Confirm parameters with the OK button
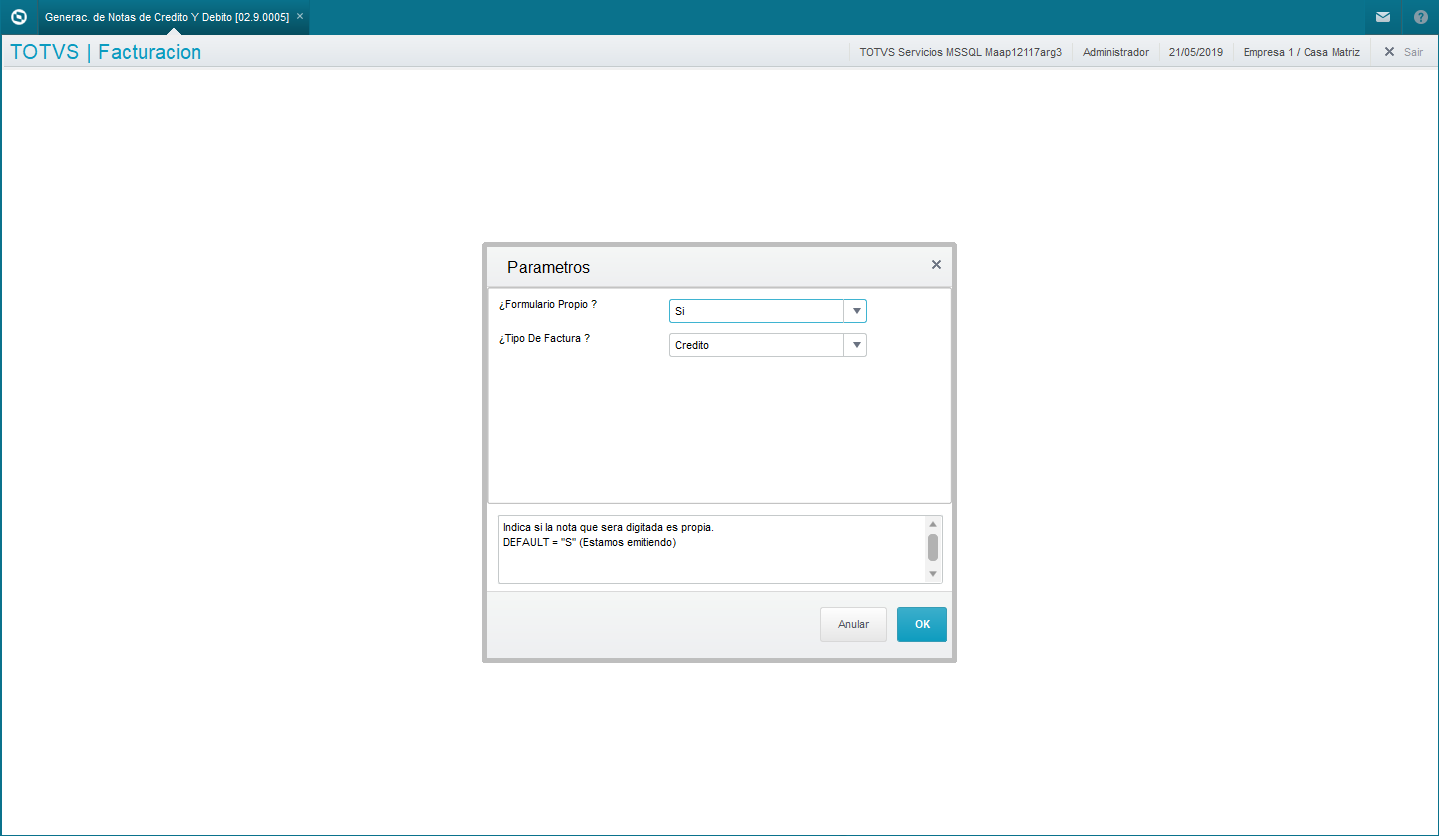The height and width of the screenshot is (836, 1439). tap(922, 624)
